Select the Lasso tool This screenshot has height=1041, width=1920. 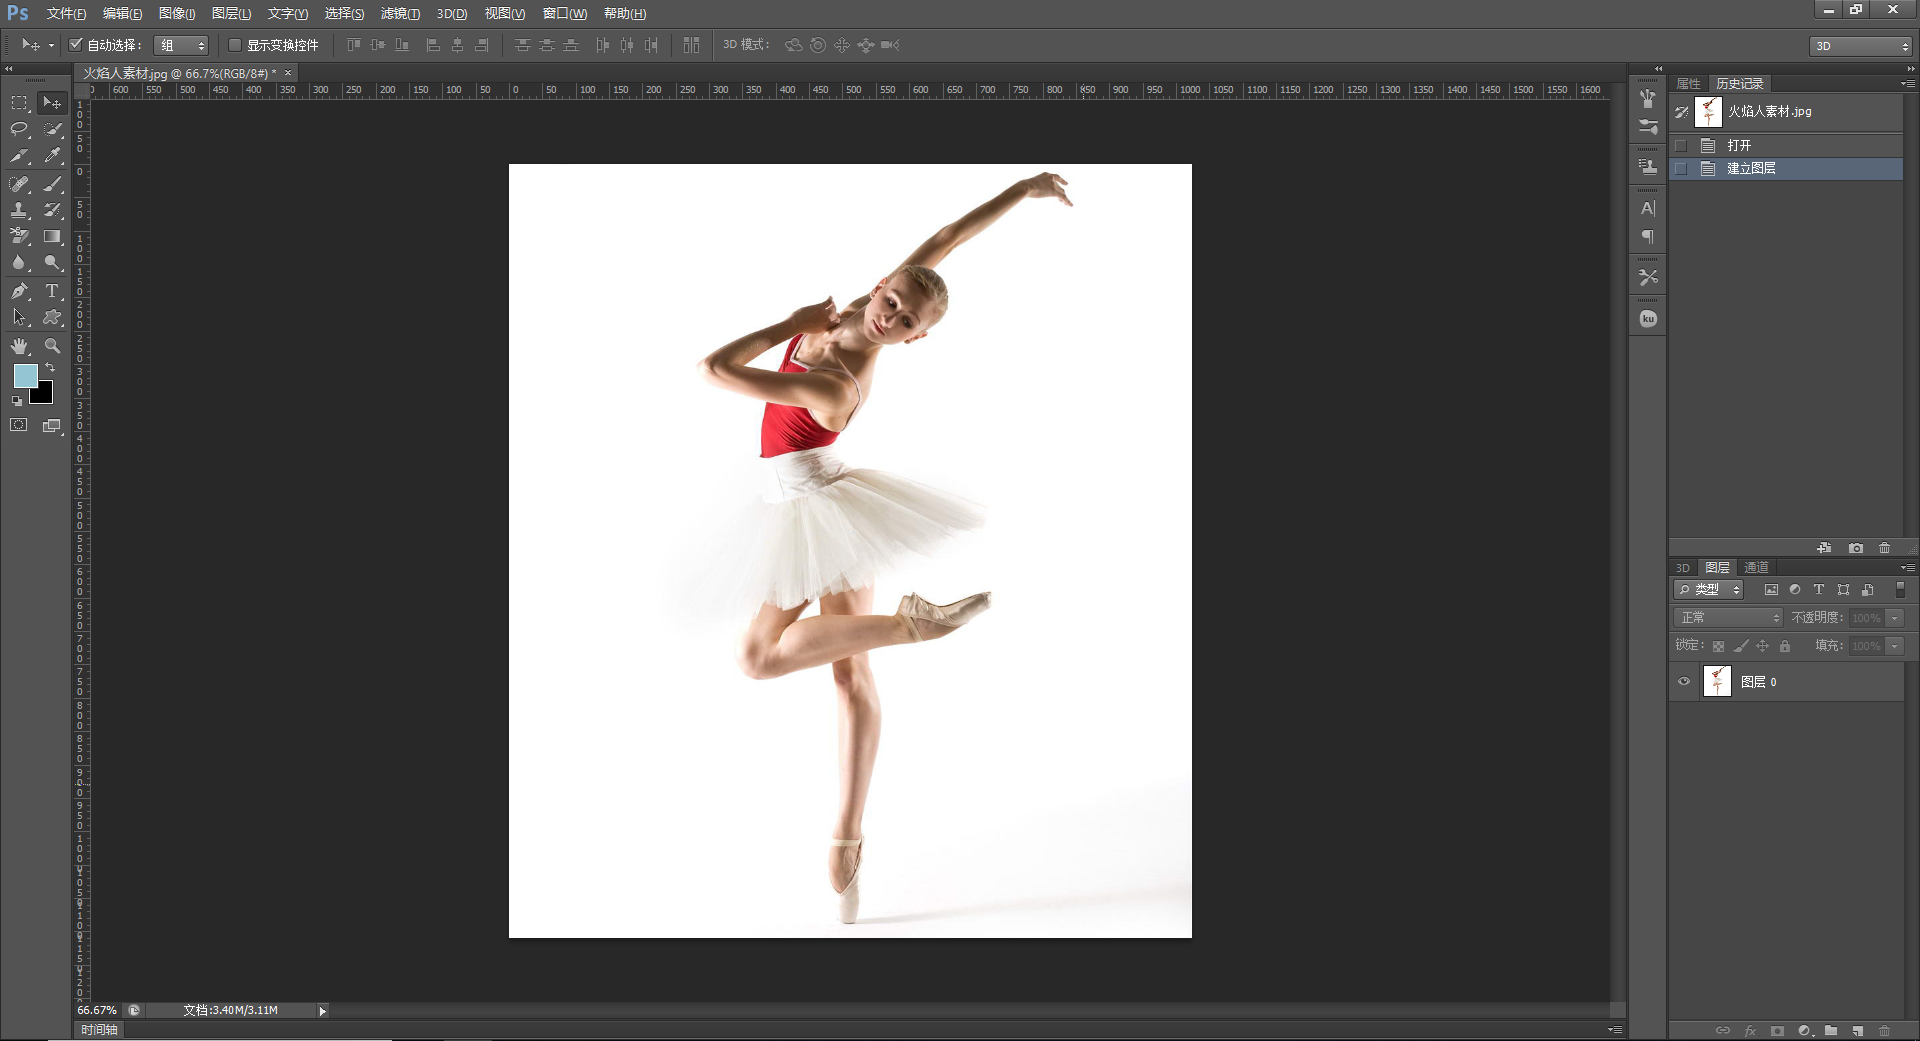[19, 129]
